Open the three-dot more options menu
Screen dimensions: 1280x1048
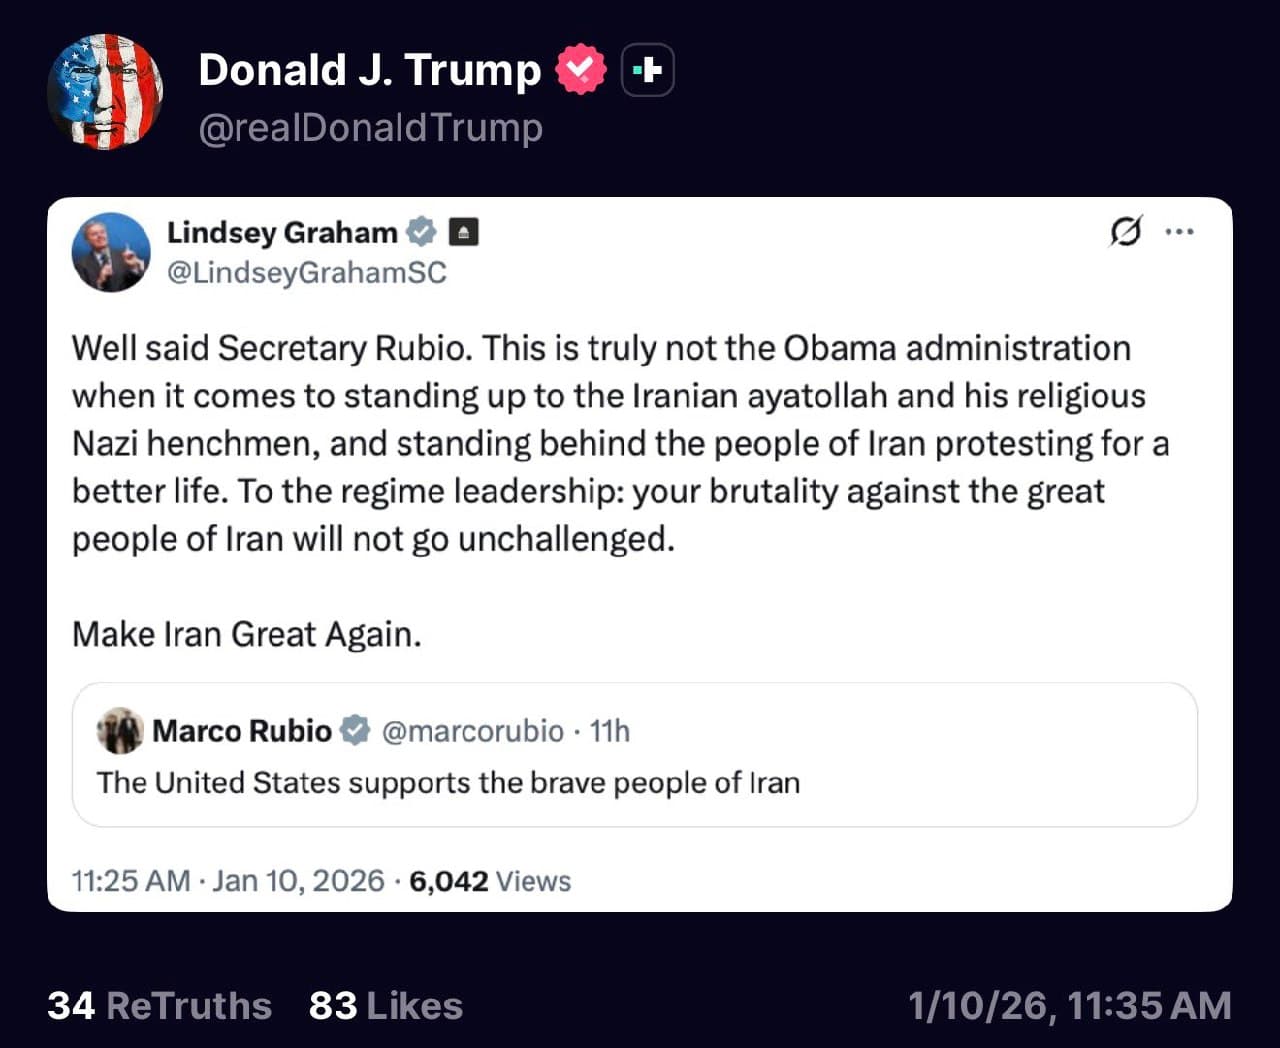tap(1181, 231)
